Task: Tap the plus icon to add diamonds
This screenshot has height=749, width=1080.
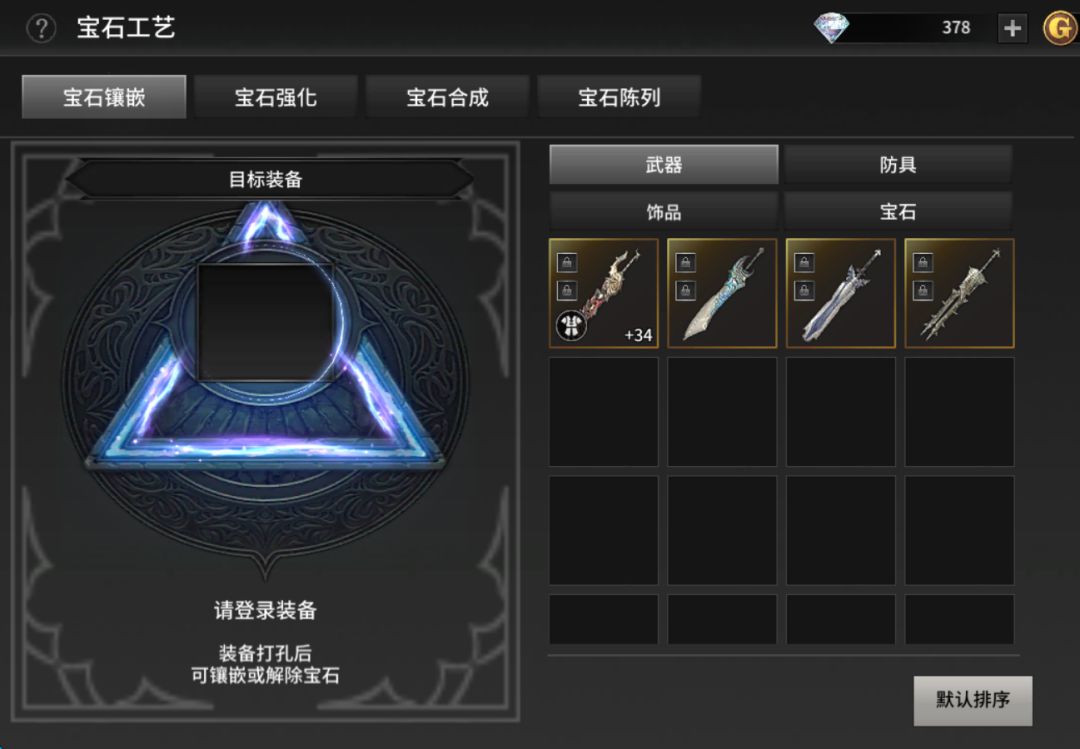Action: pyautogui.click(x=1012, y=28)
